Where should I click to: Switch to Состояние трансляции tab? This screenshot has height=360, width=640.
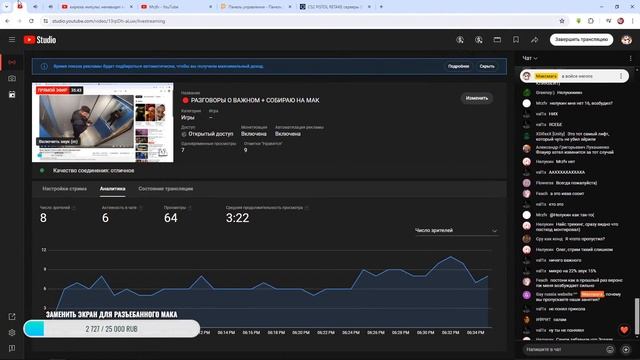[166, 189]
